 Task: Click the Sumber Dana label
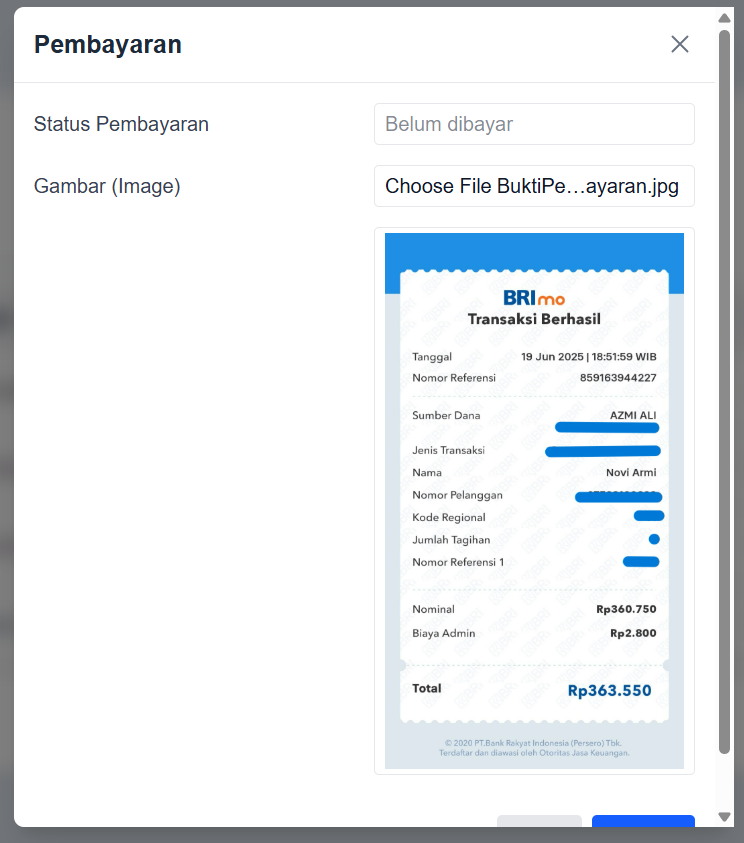coord(446,415)
